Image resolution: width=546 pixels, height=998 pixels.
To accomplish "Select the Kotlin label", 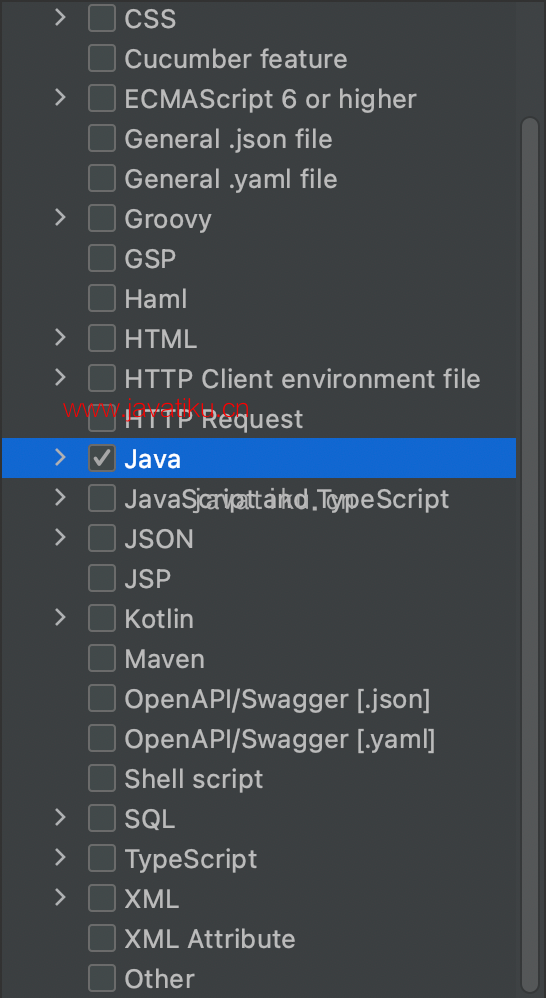I will pyautogui.click(x=159, y=619).
